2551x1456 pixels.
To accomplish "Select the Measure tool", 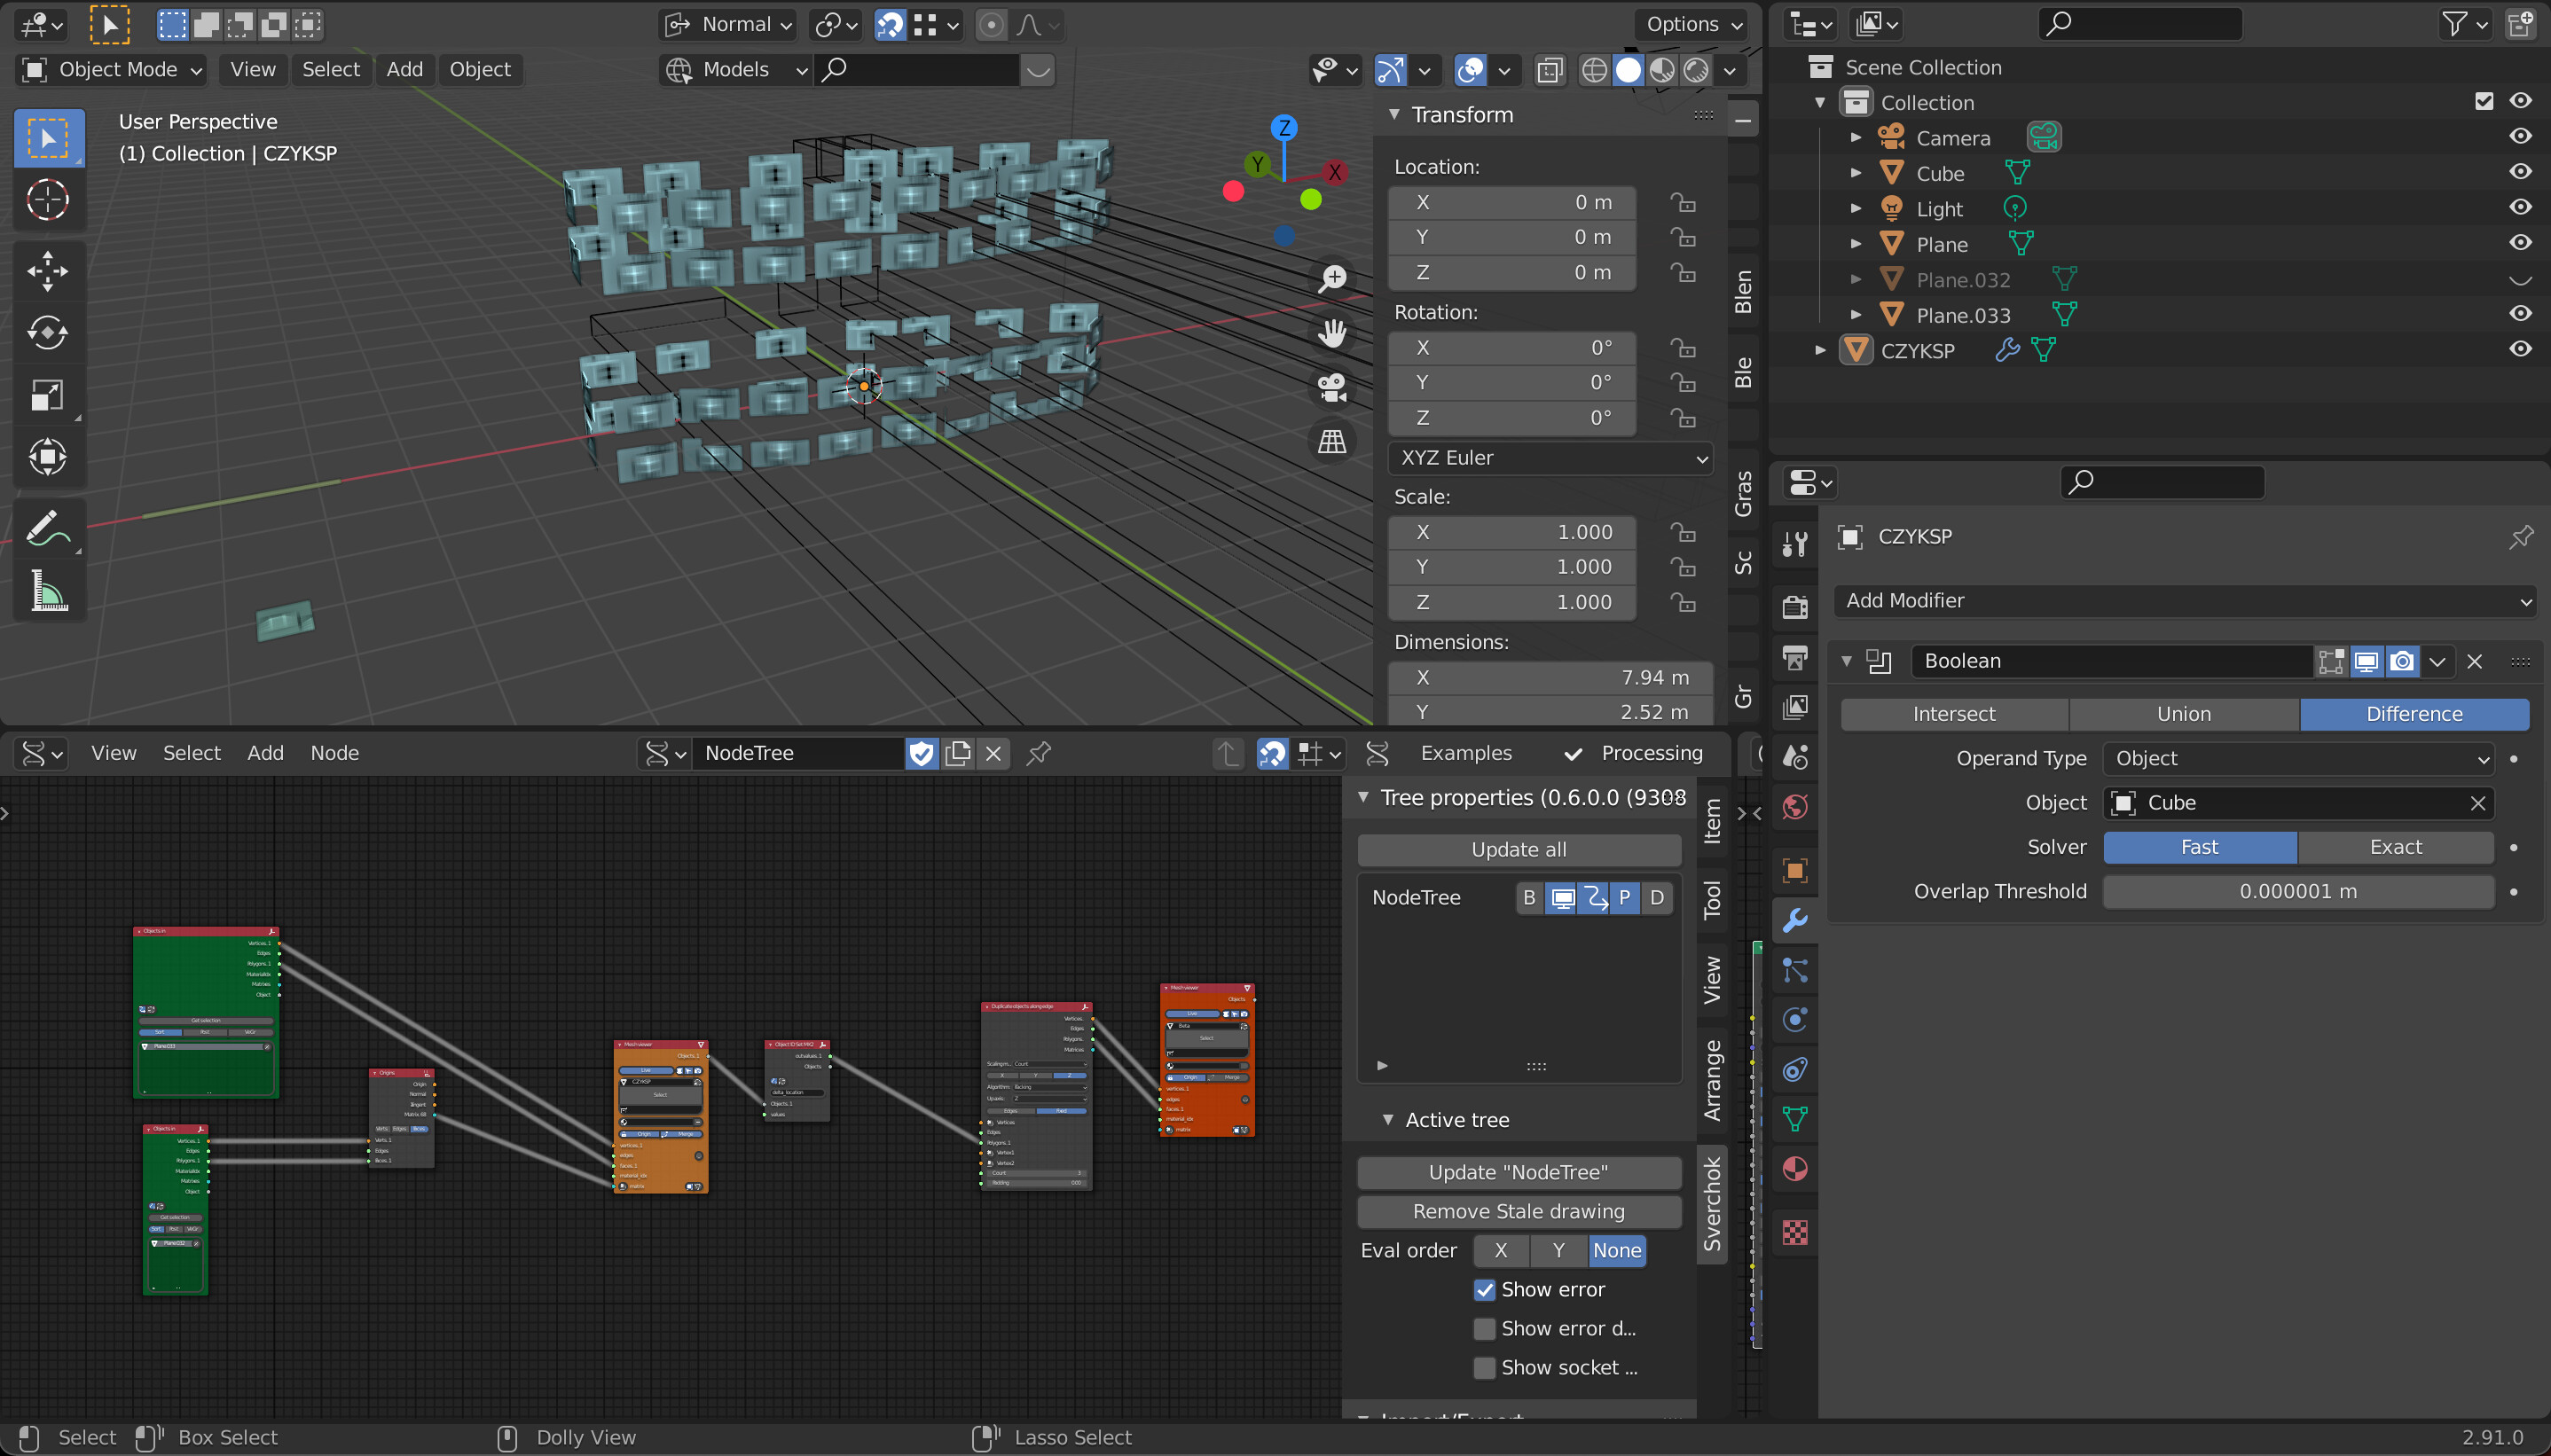I will coord(47,592).
